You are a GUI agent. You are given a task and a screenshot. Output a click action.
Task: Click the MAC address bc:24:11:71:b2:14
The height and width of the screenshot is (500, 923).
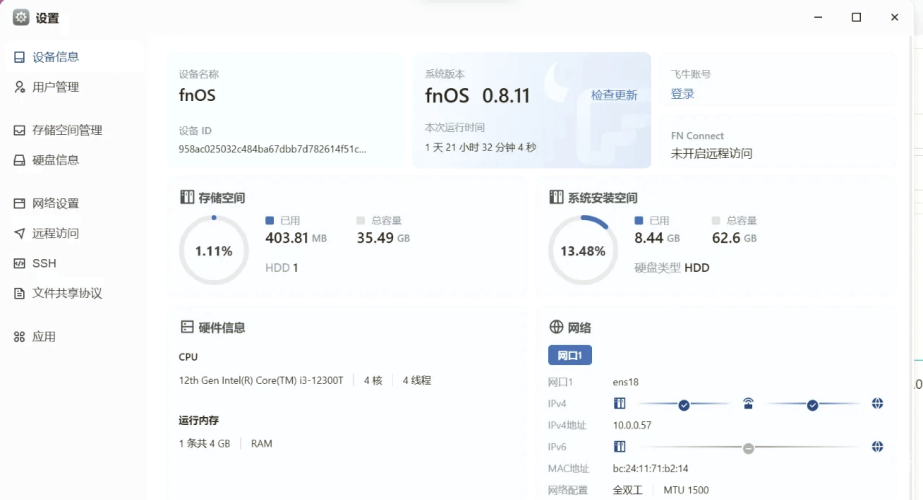coord(650,469)
